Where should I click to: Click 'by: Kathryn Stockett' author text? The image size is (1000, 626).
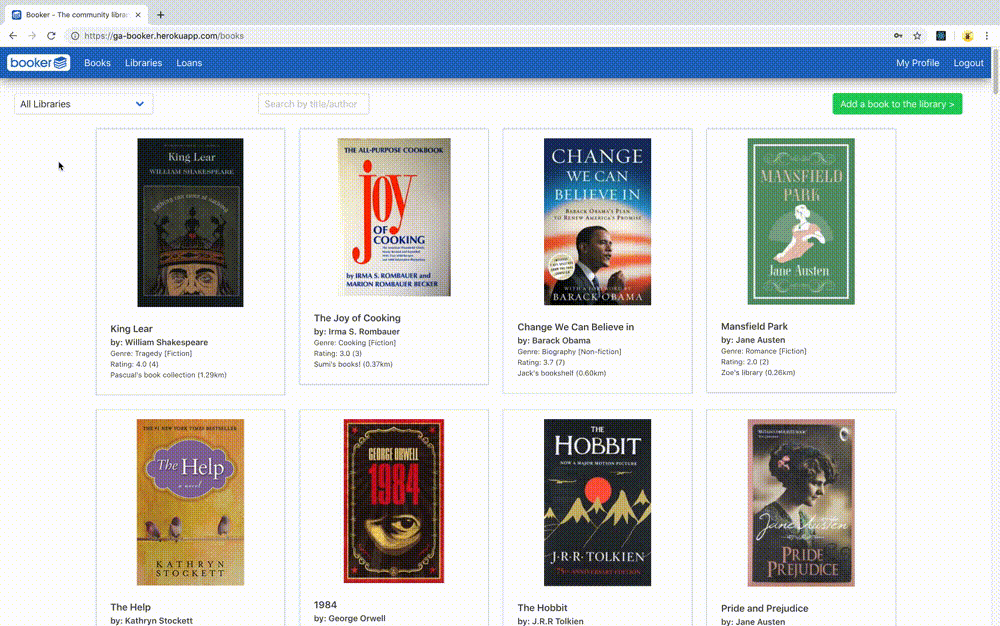[151, 620]
